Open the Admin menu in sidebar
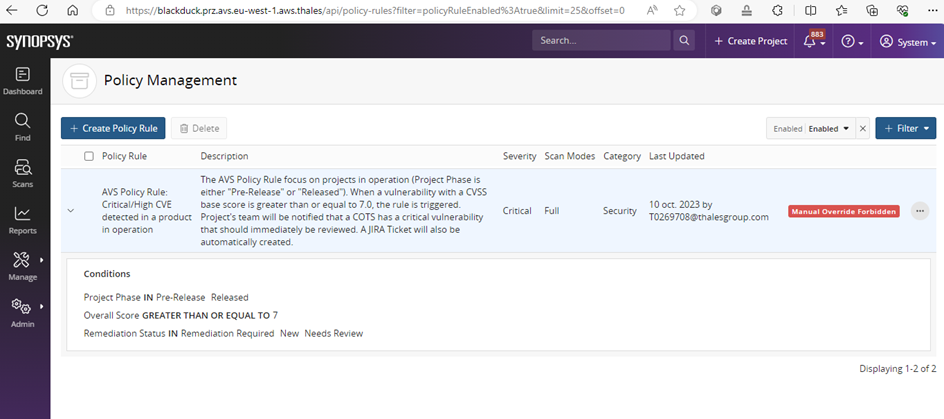This screenshot has height=419, width=944. (x=23, y=314)
